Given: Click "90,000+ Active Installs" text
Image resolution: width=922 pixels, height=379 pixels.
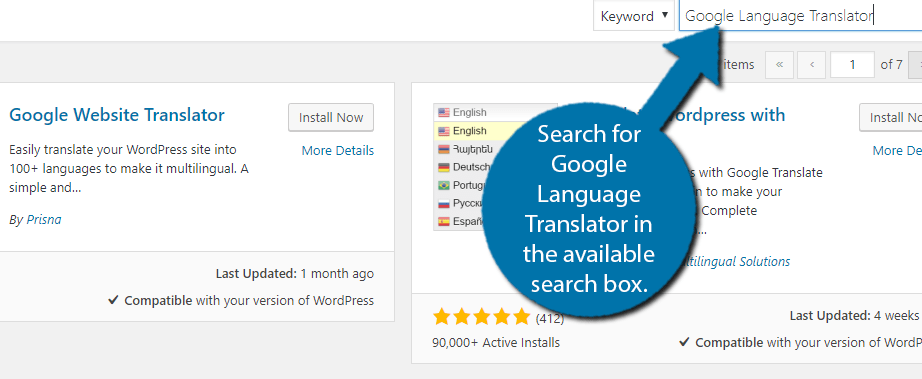Looking at the screenshot, I should coord(496,343).
